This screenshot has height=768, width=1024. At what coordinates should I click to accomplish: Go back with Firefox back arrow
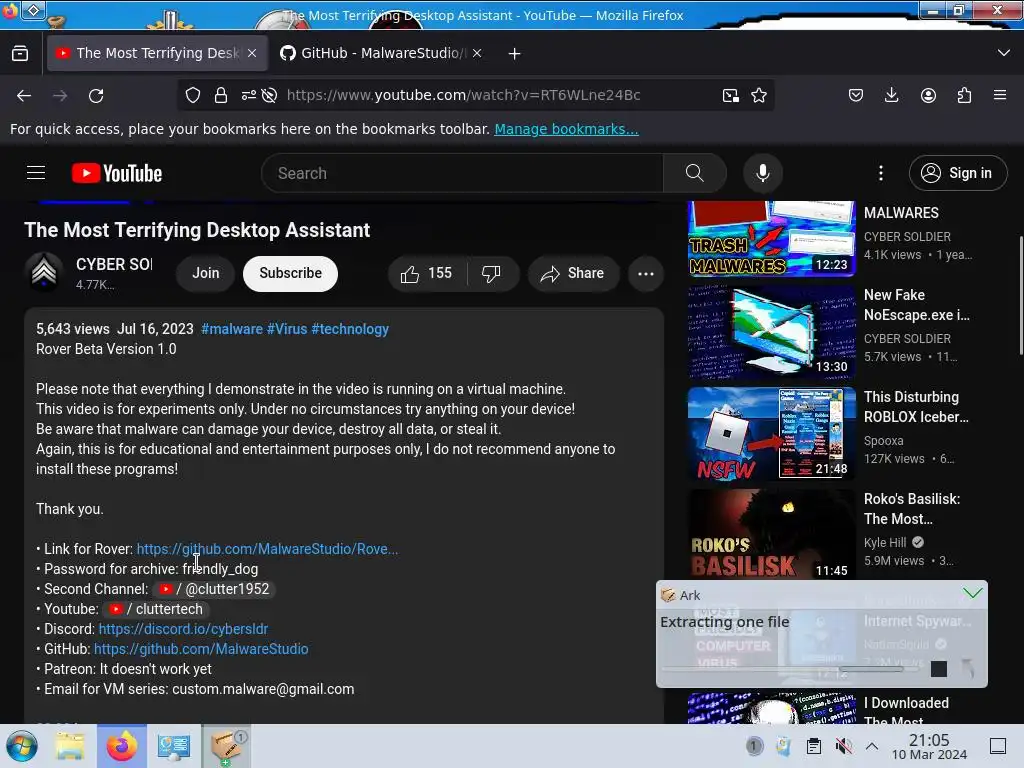24,96
